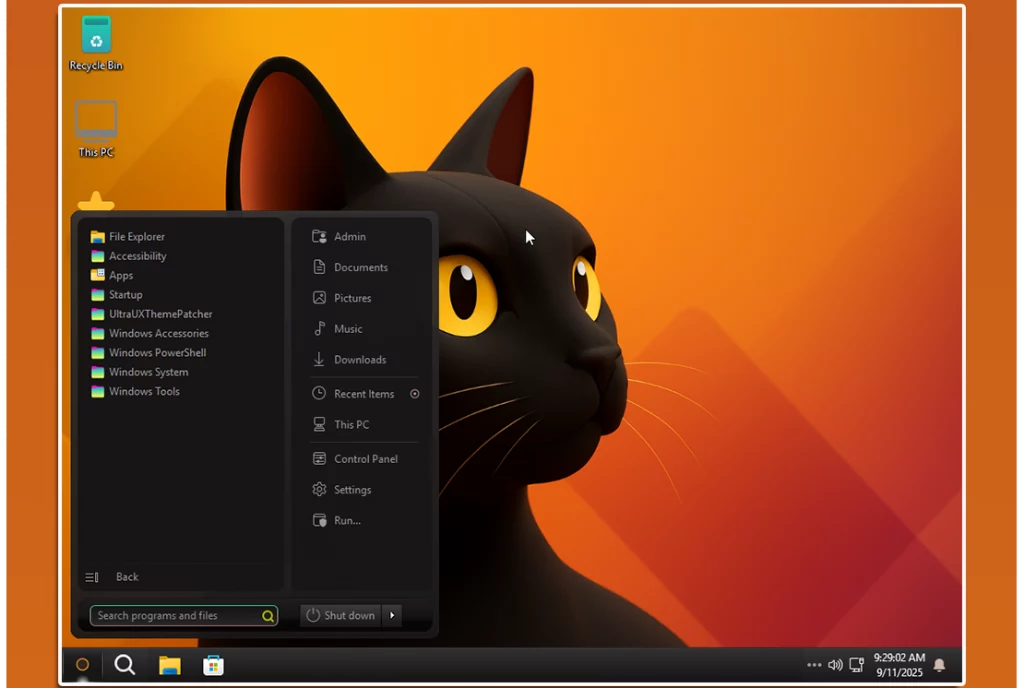This screenshot has width=1024, height=688.
Task: Open Control Panel from Start menu
Action: click(365, 459)
